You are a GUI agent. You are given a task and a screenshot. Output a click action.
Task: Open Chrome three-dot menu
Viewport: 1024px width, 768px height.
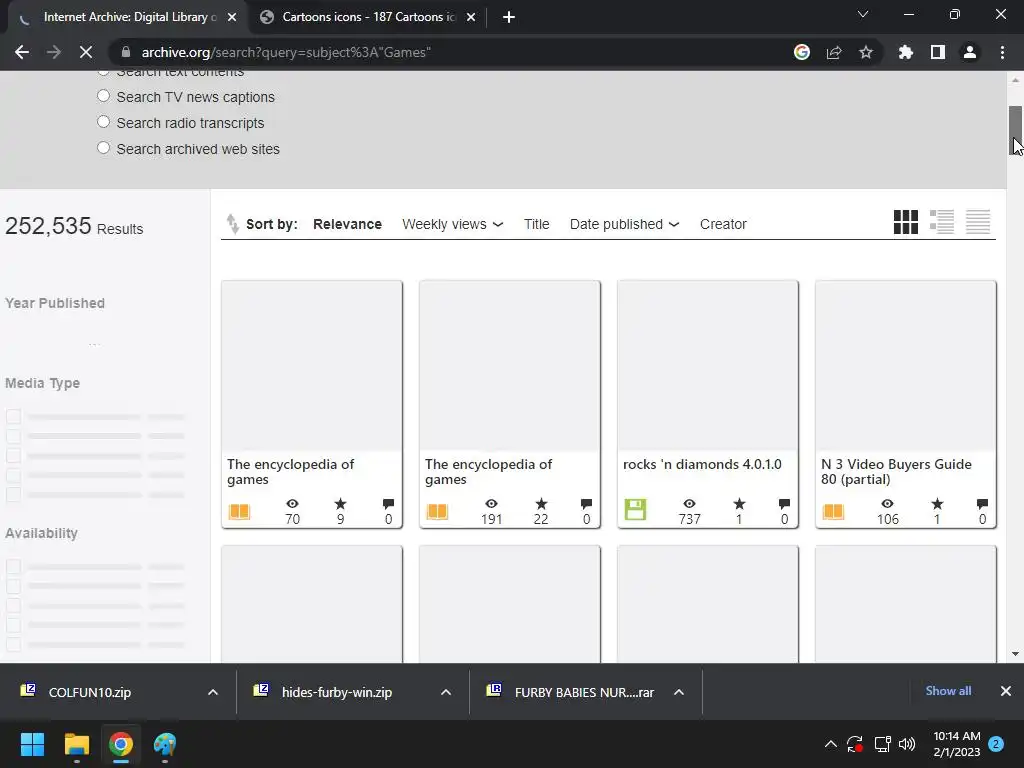1002,52
